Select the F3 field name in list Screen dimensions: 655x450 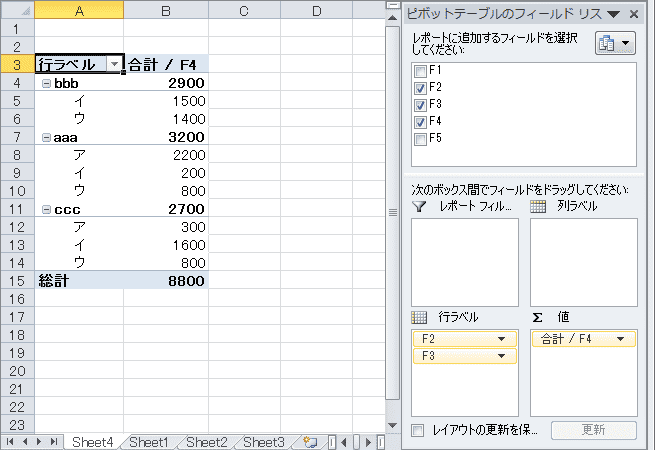coord(435,104)
